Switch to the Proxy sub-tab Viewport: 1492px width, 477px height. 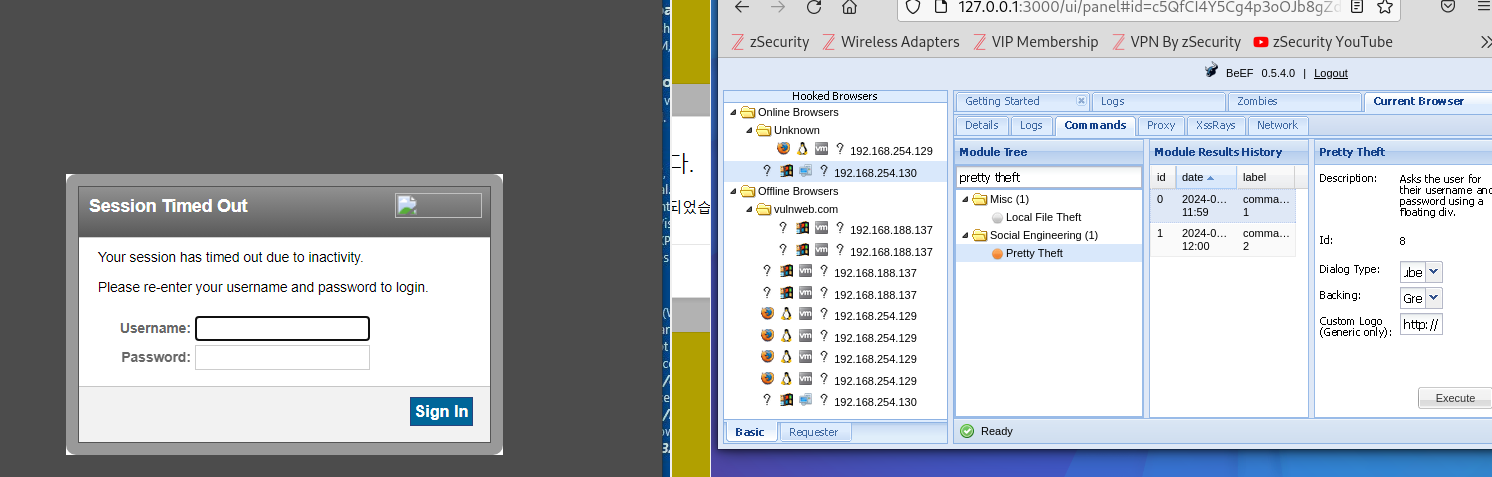[x=1161, y=125]
